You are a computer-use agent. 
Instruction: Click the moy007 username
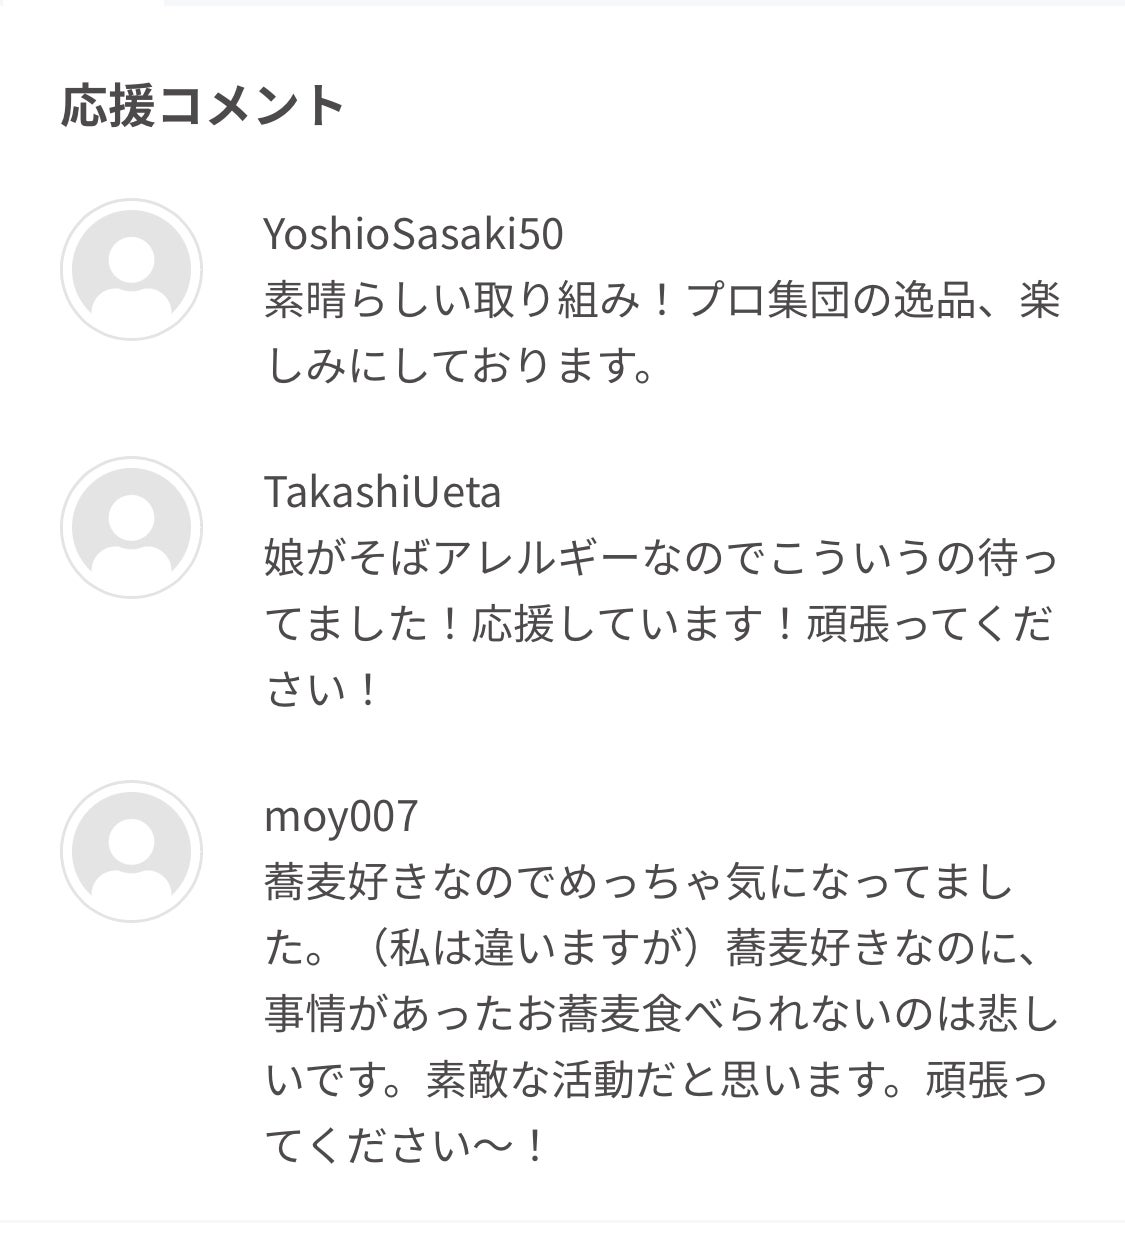point(340,816)
